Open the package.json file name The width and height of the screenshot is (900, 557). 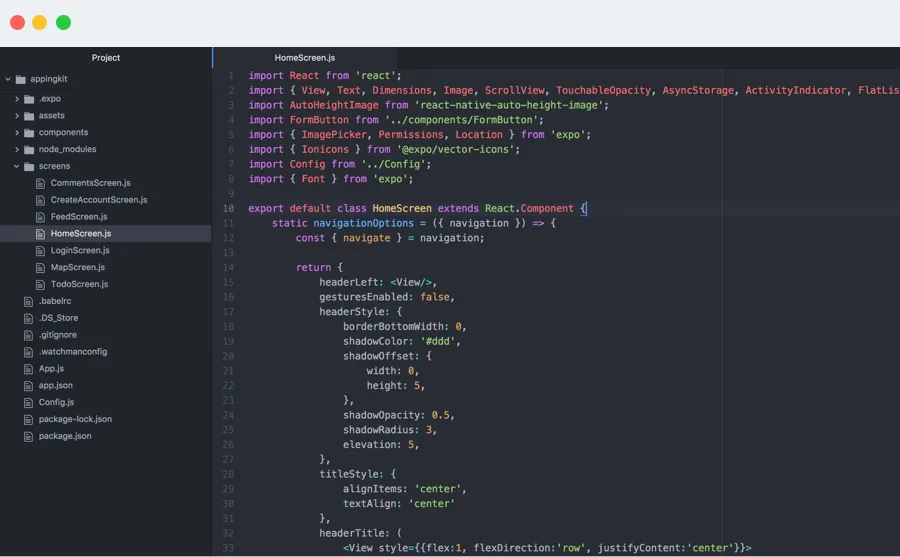65,436
